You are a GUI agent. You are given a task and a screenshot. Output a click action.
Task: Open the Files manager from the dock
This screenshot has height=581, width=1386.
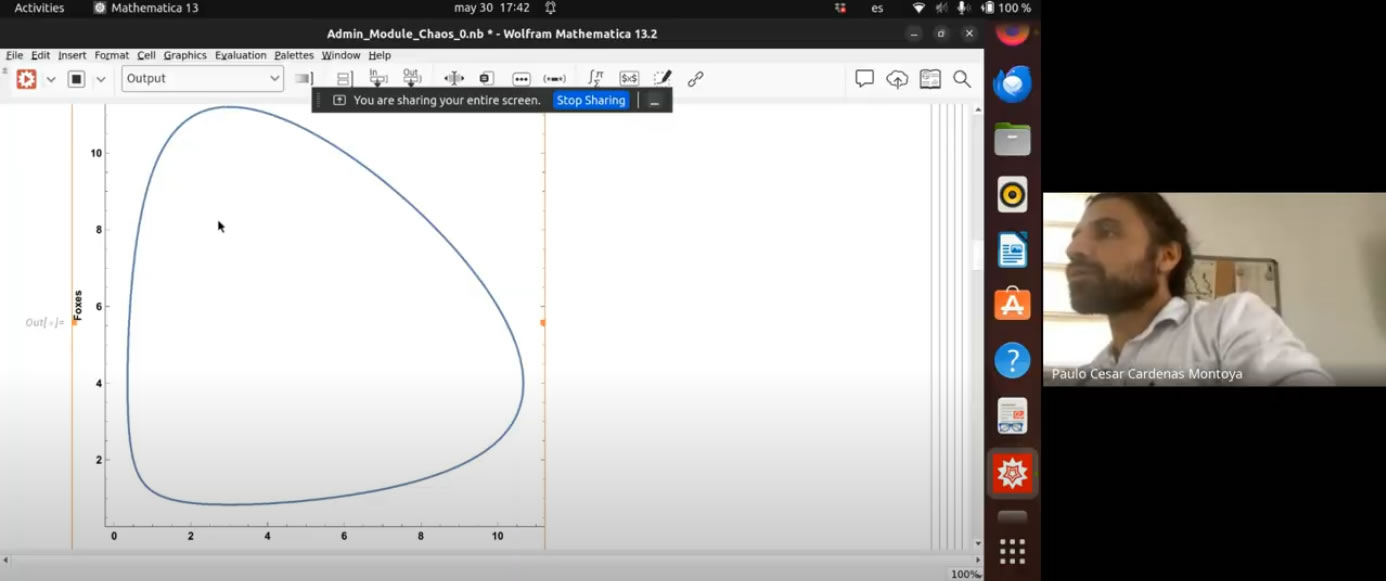(x=1012, y=139)
